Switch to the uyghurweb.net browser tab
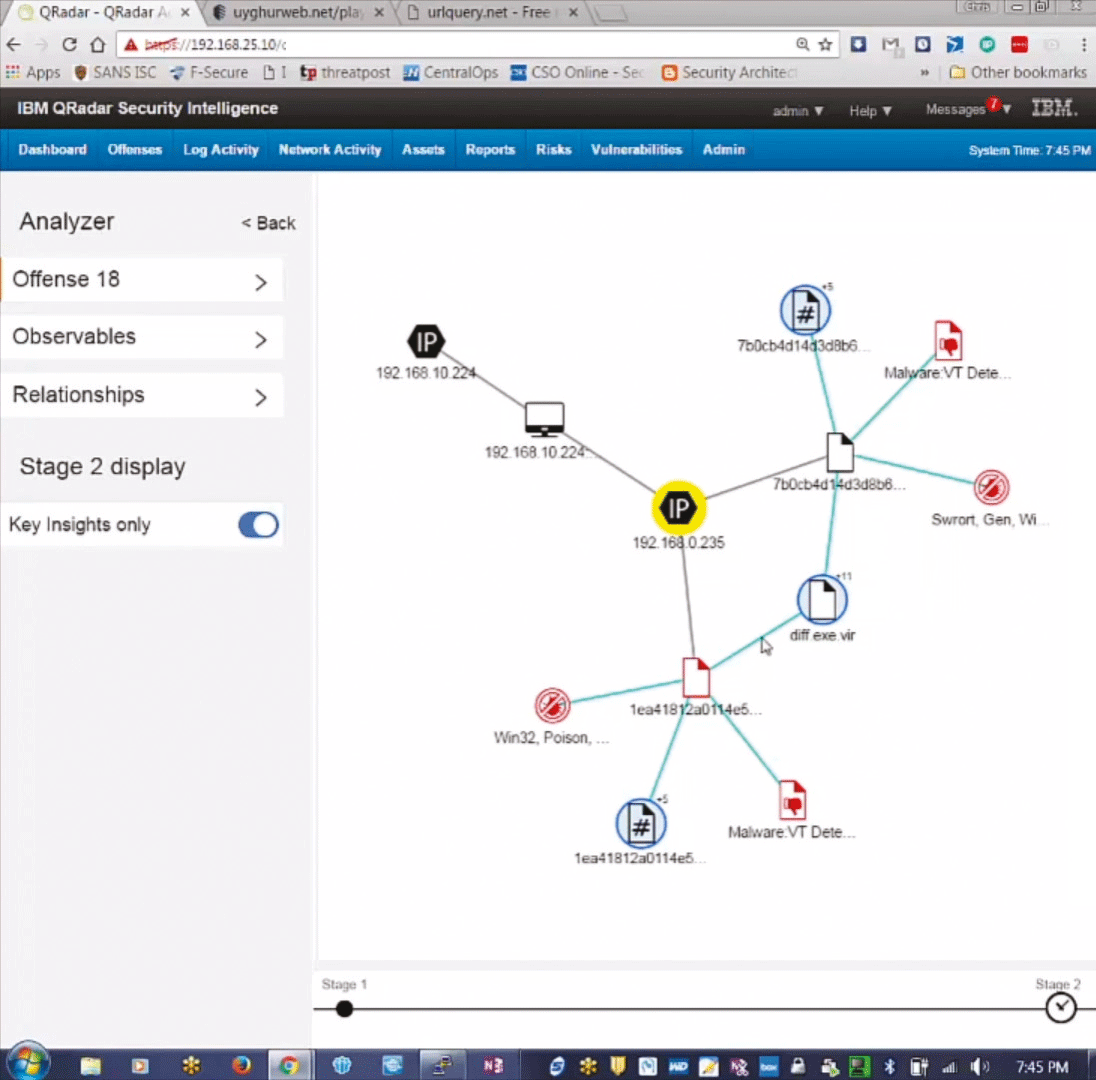 [x=299, y=13]
